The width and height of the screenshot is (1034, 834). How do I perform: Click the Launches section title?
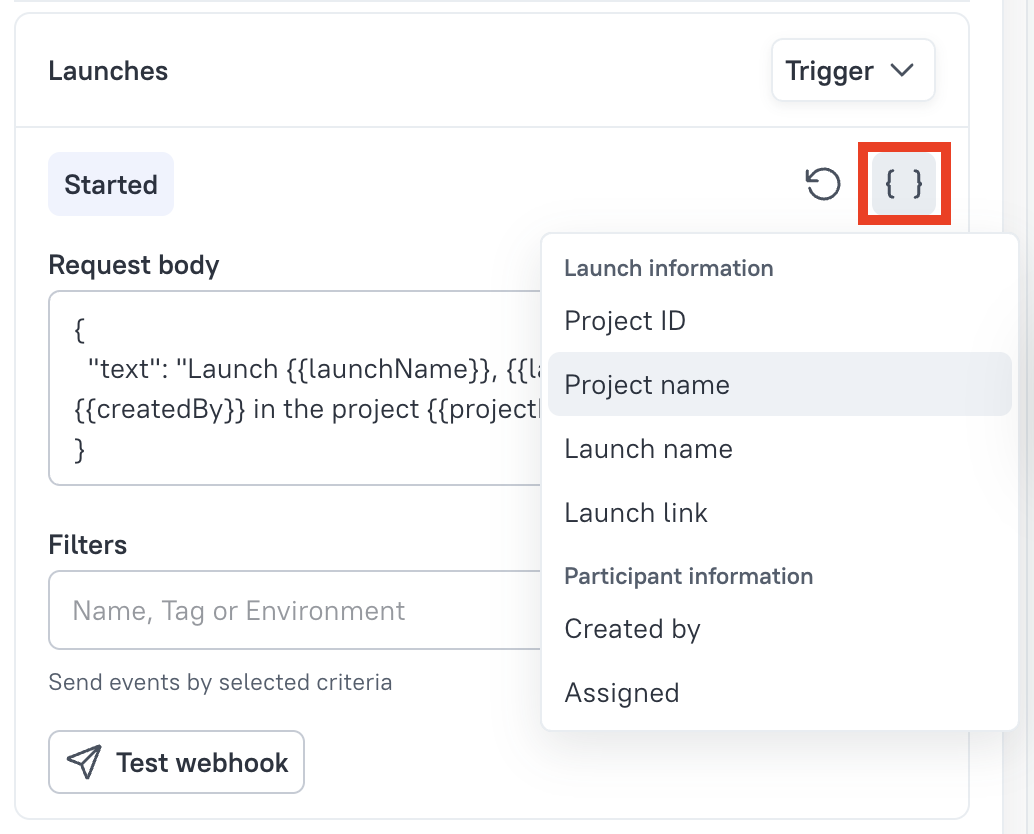click(108, 71)
